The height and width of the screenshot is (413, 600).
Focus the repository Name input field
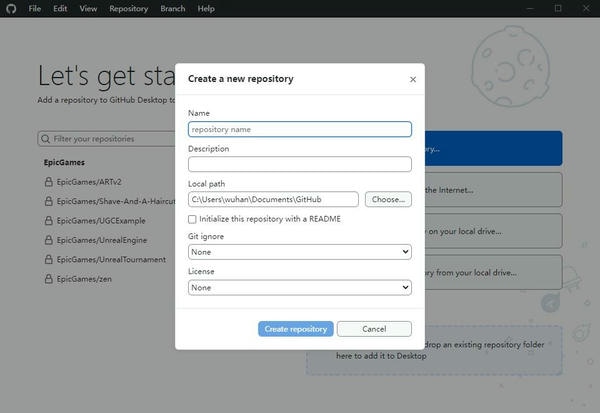(x=300, y=129)
